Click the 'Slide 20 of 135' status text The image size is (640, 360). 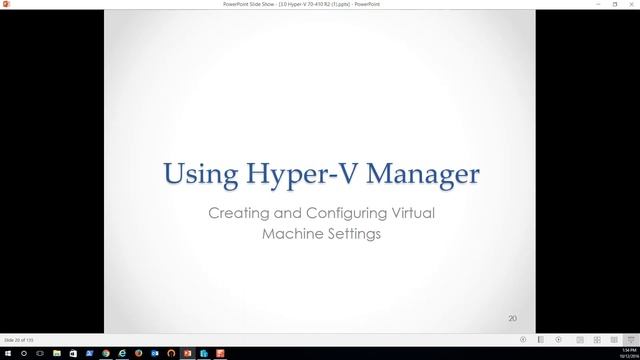tap(18, 340)
